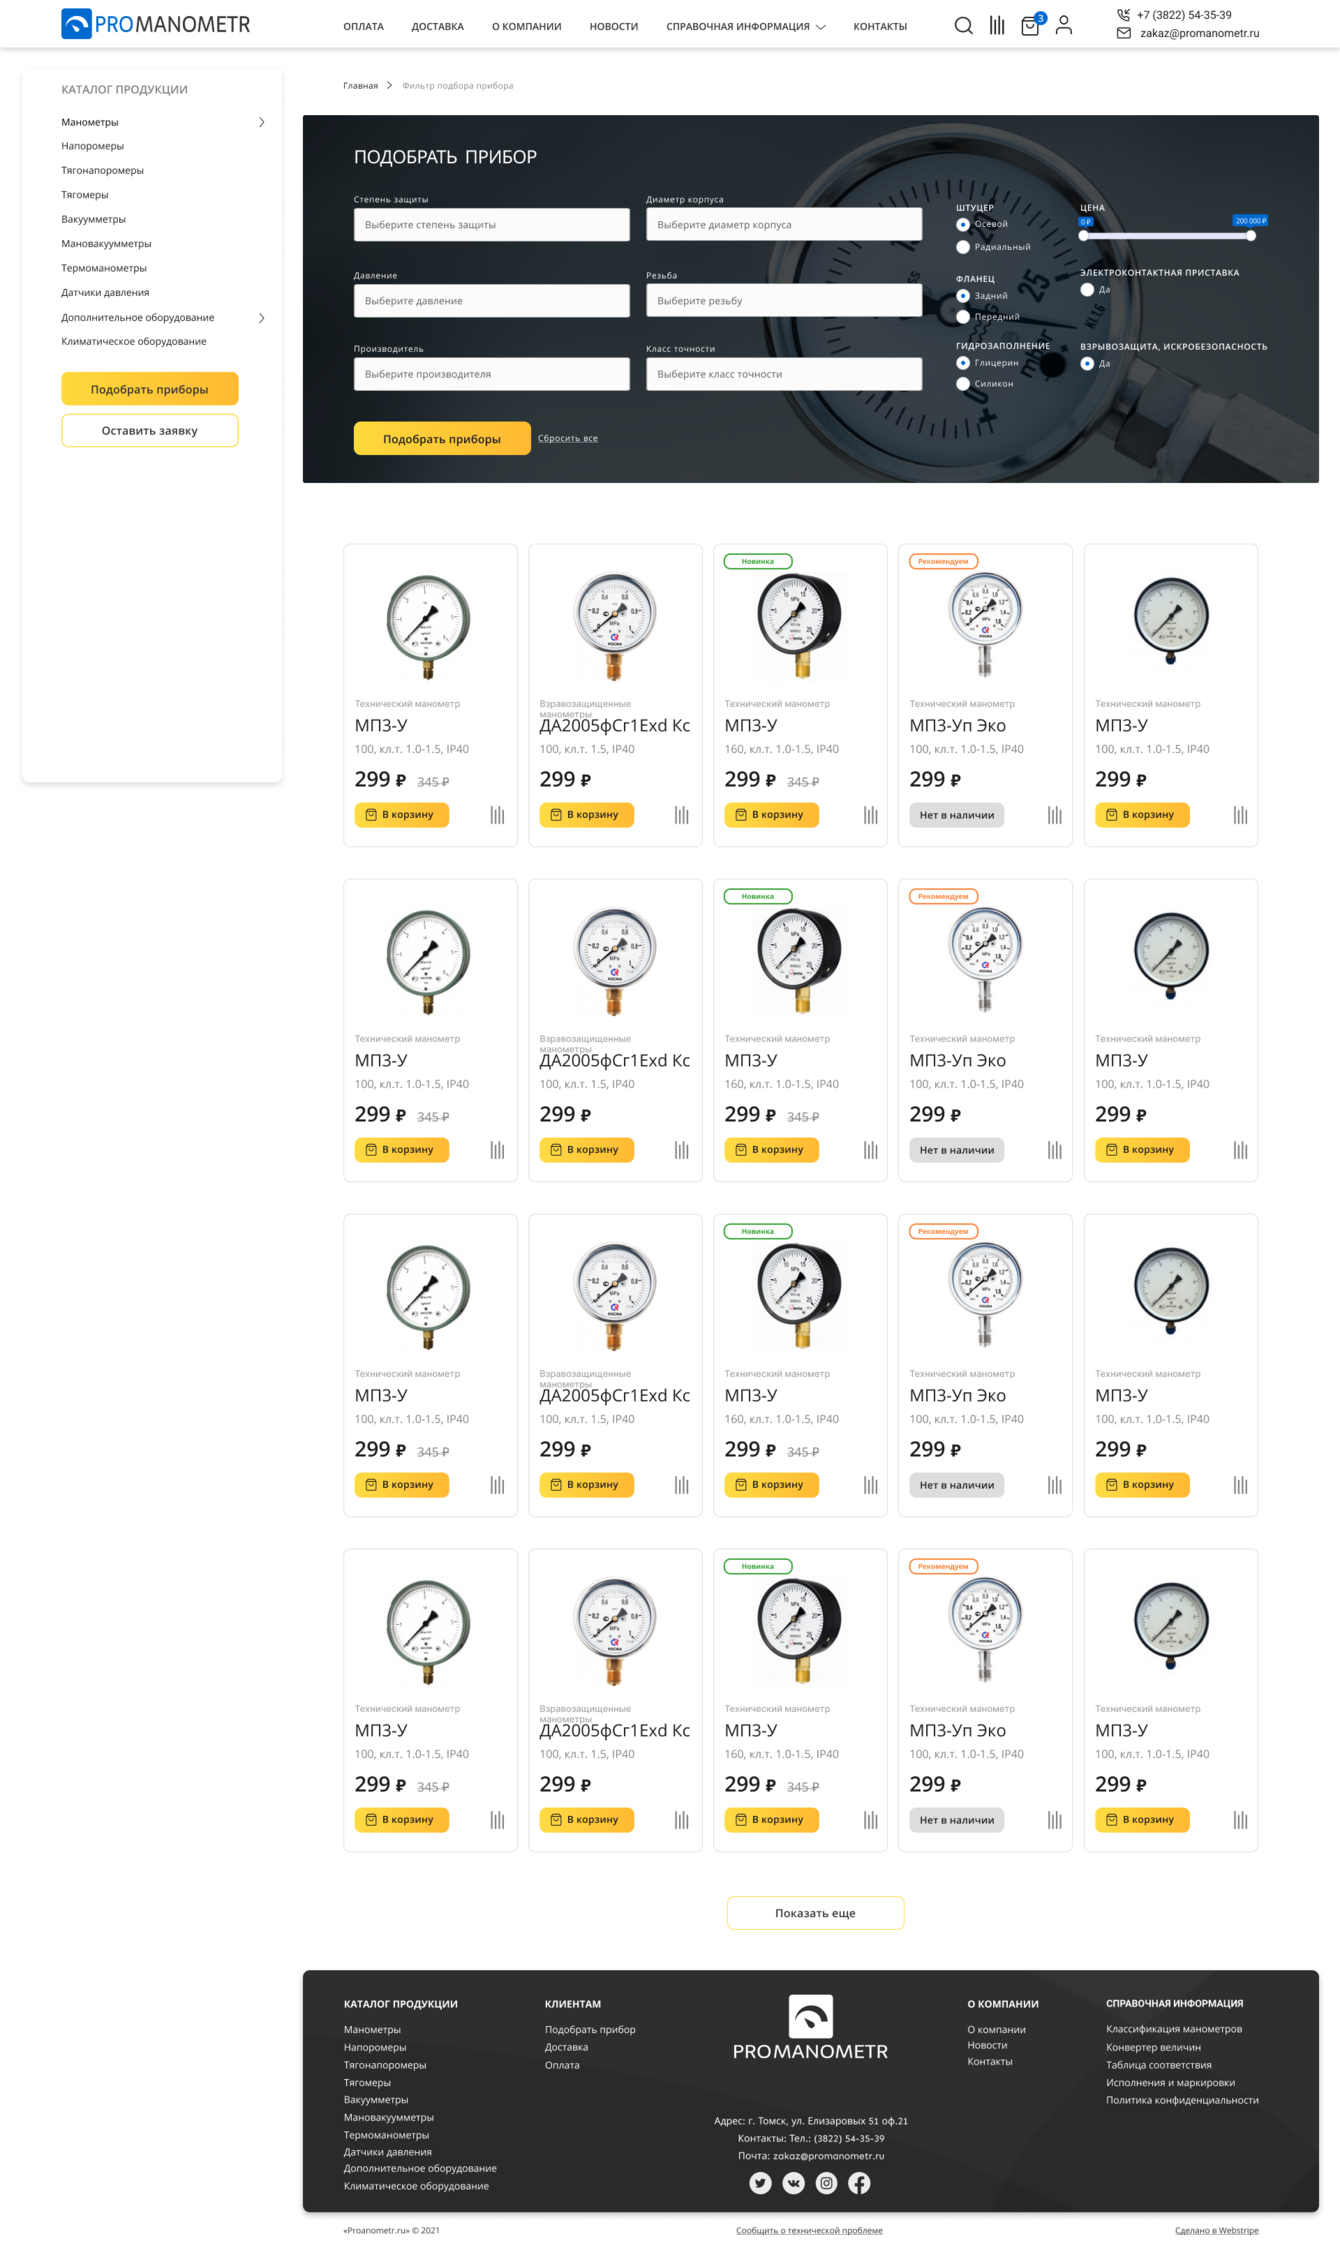Image resolution: width=1340 pixels, height=2248 pixels.
Task: Open the Выберите давление dropdown
Action: 491,301
